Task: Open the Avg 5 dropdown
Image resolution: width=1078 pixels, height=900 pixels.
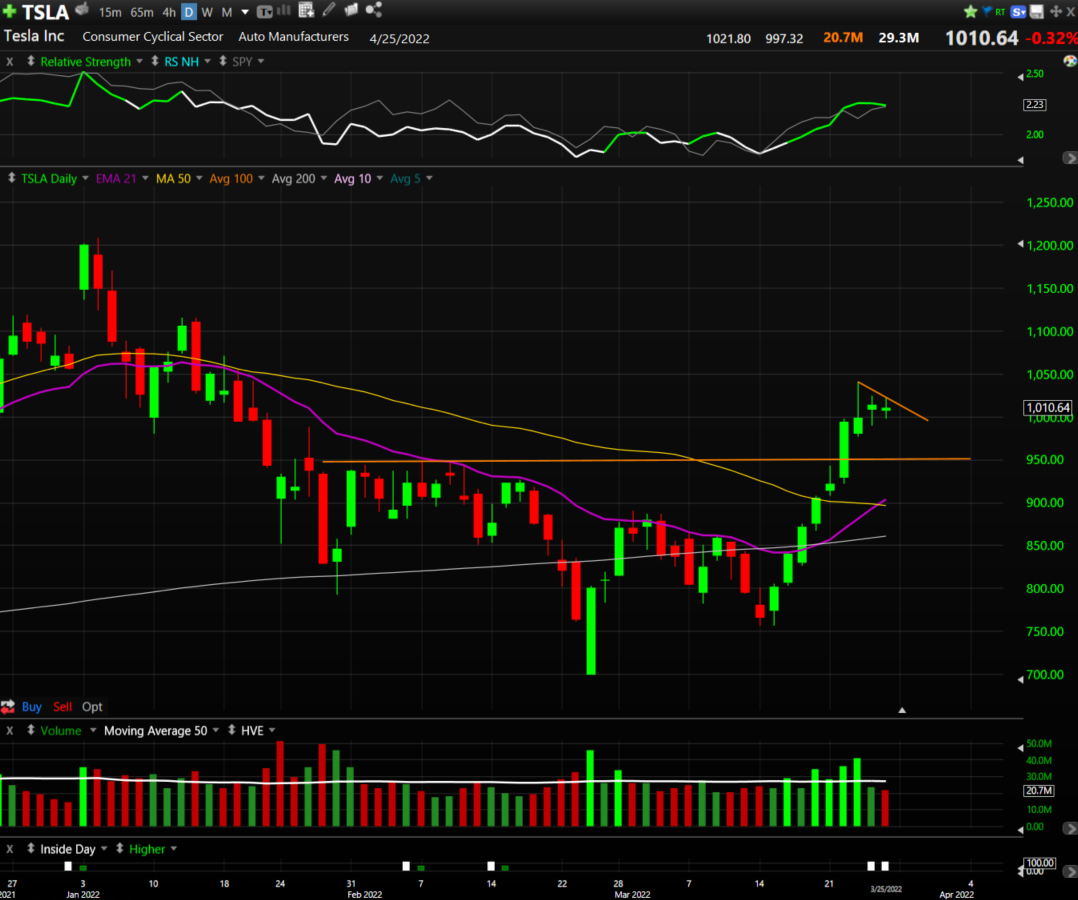Action: pos(430,178)
